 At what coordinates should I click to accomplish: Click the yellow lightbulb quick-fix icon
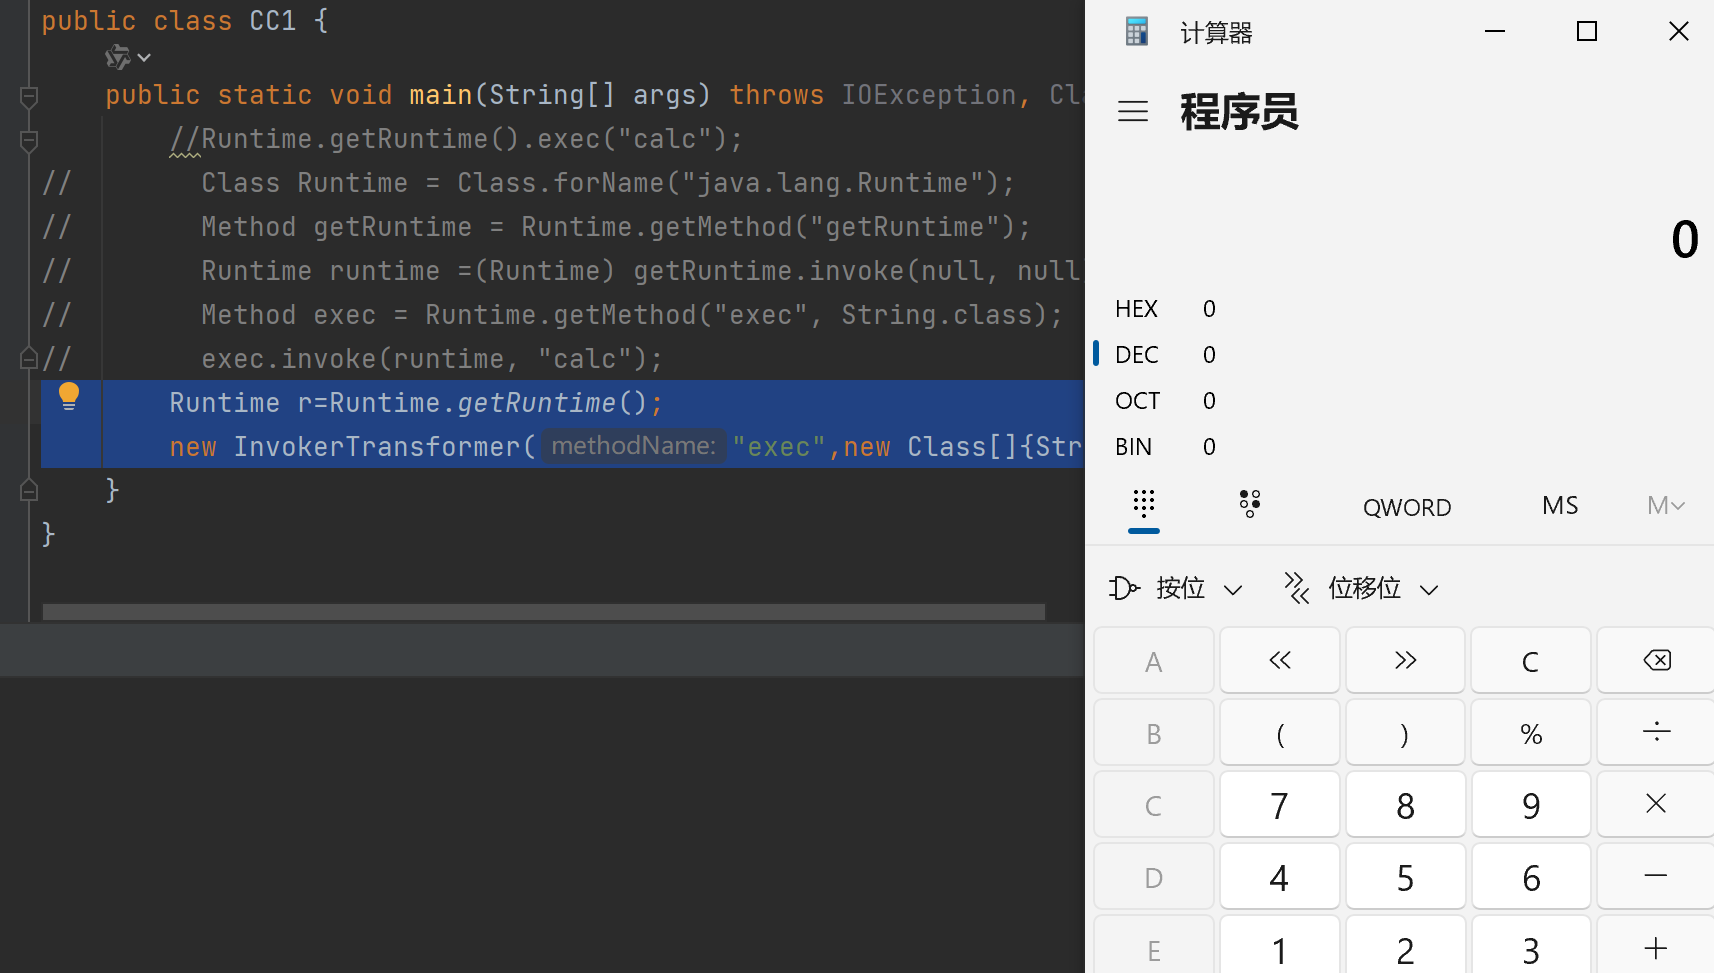click(69, 396)
